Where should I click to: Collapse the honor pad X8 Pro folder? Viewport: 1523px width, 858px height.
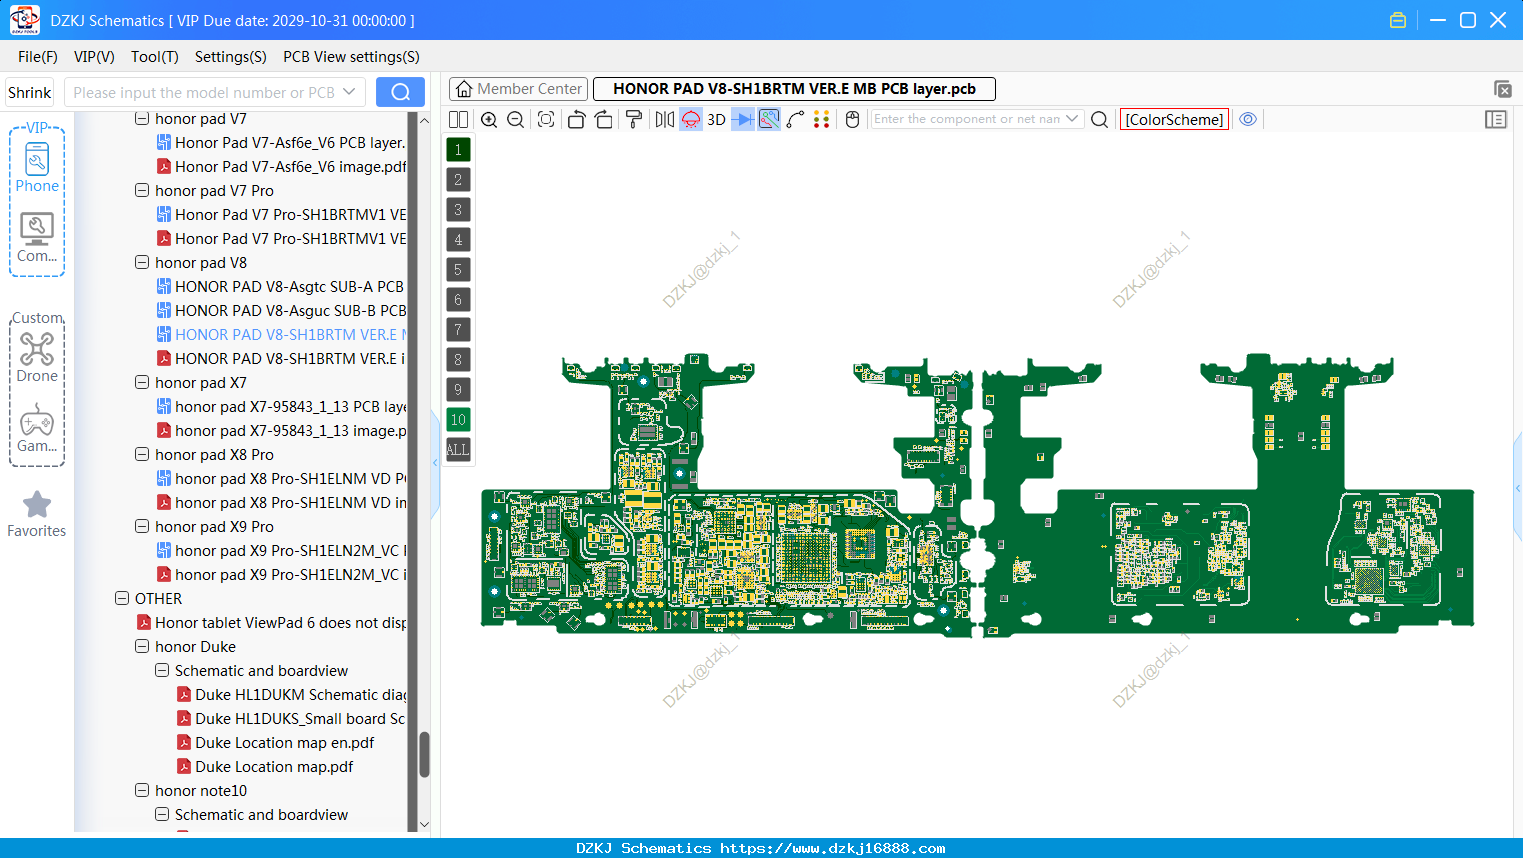[x=142, y=454]
